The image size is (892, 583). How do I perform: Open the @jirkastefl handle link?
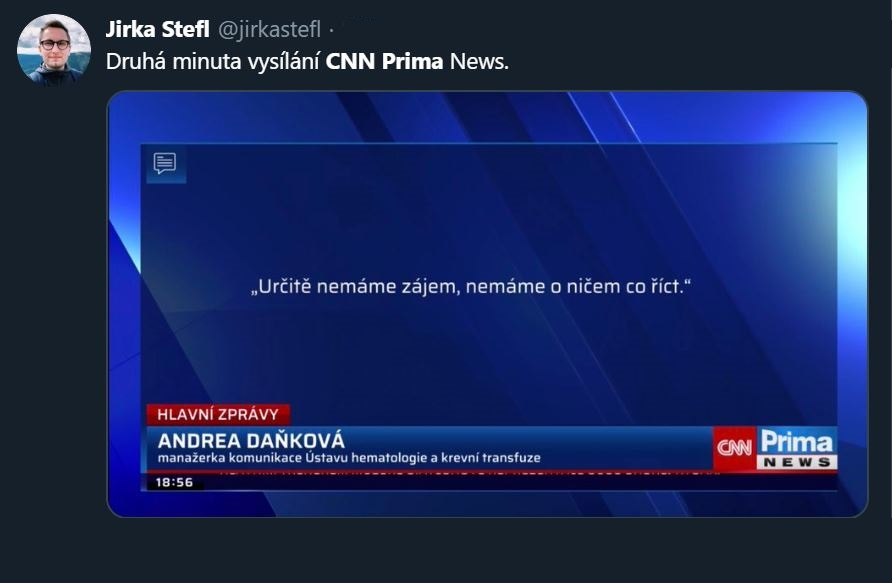270,30
